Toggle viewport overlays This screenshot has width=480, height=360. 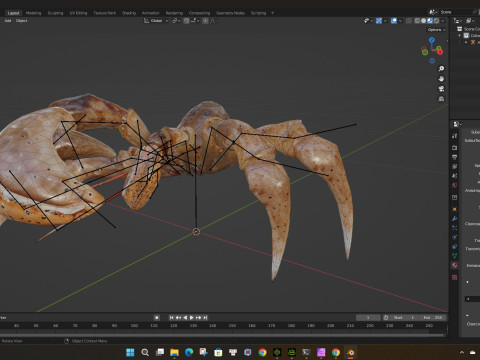[x=394, y=21]
